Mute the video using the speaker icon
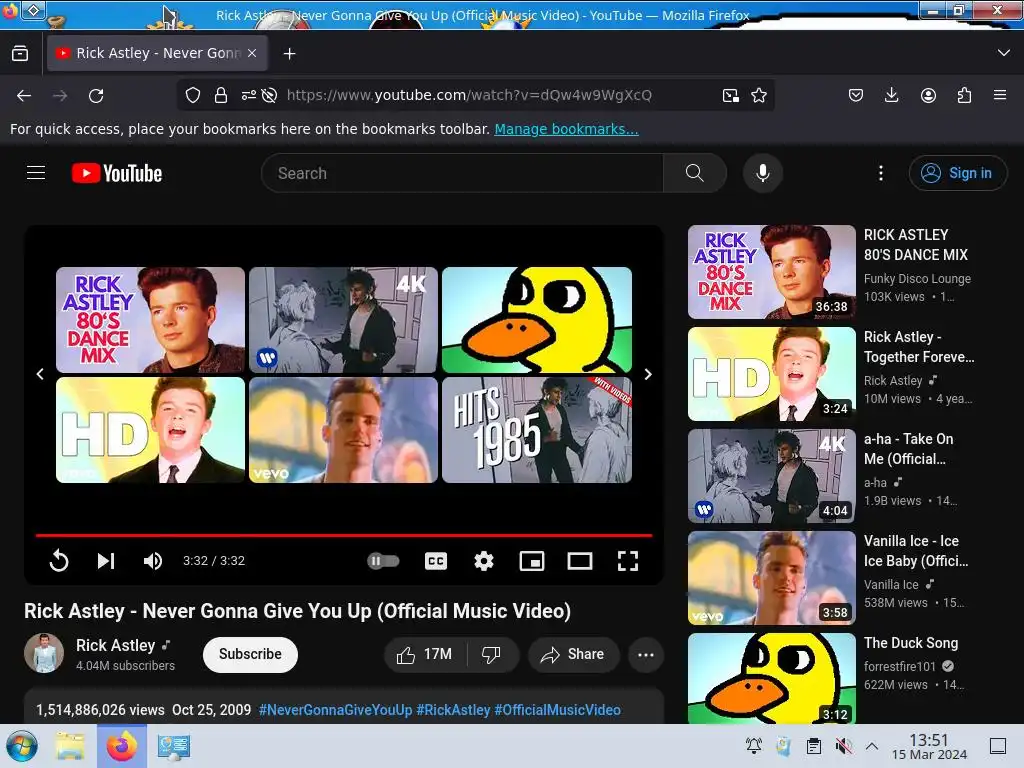The height and width of the screenshot is (768, 1024). (153, 561)
